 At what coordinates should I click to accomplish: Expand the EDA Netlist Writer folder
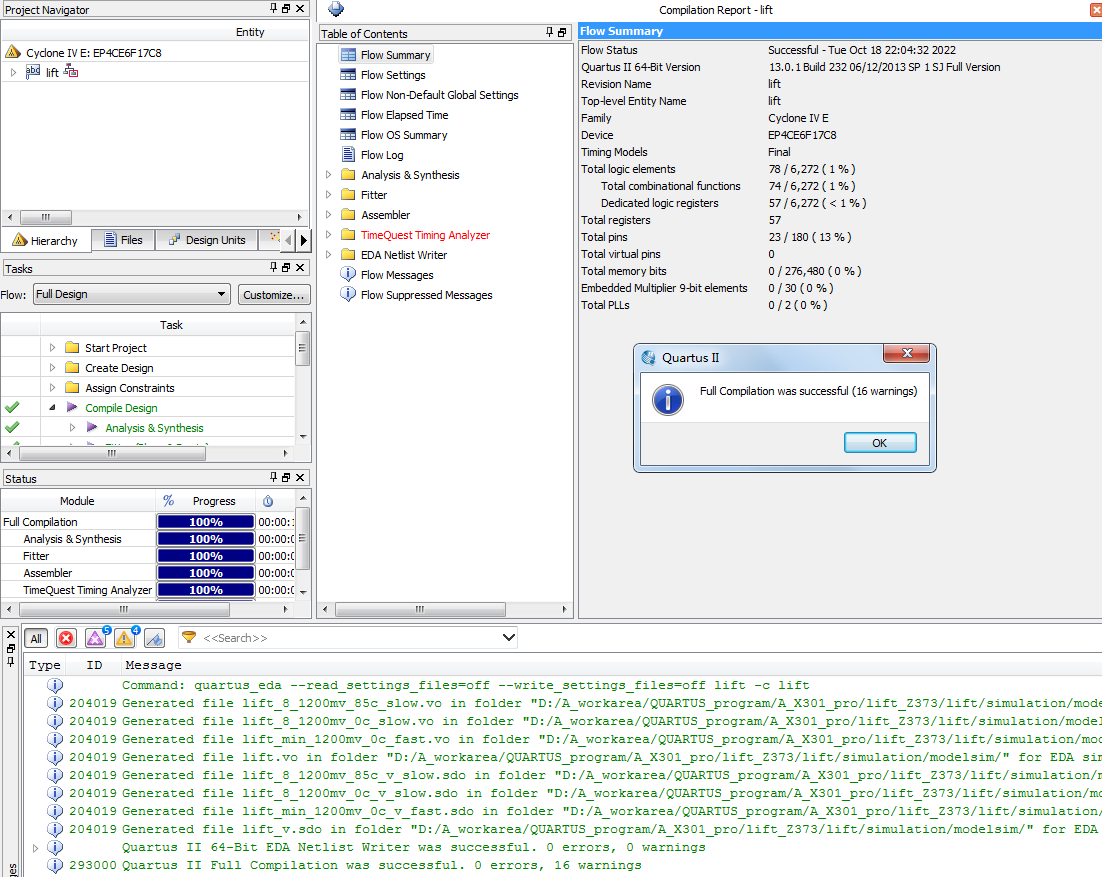coord(328,254)
